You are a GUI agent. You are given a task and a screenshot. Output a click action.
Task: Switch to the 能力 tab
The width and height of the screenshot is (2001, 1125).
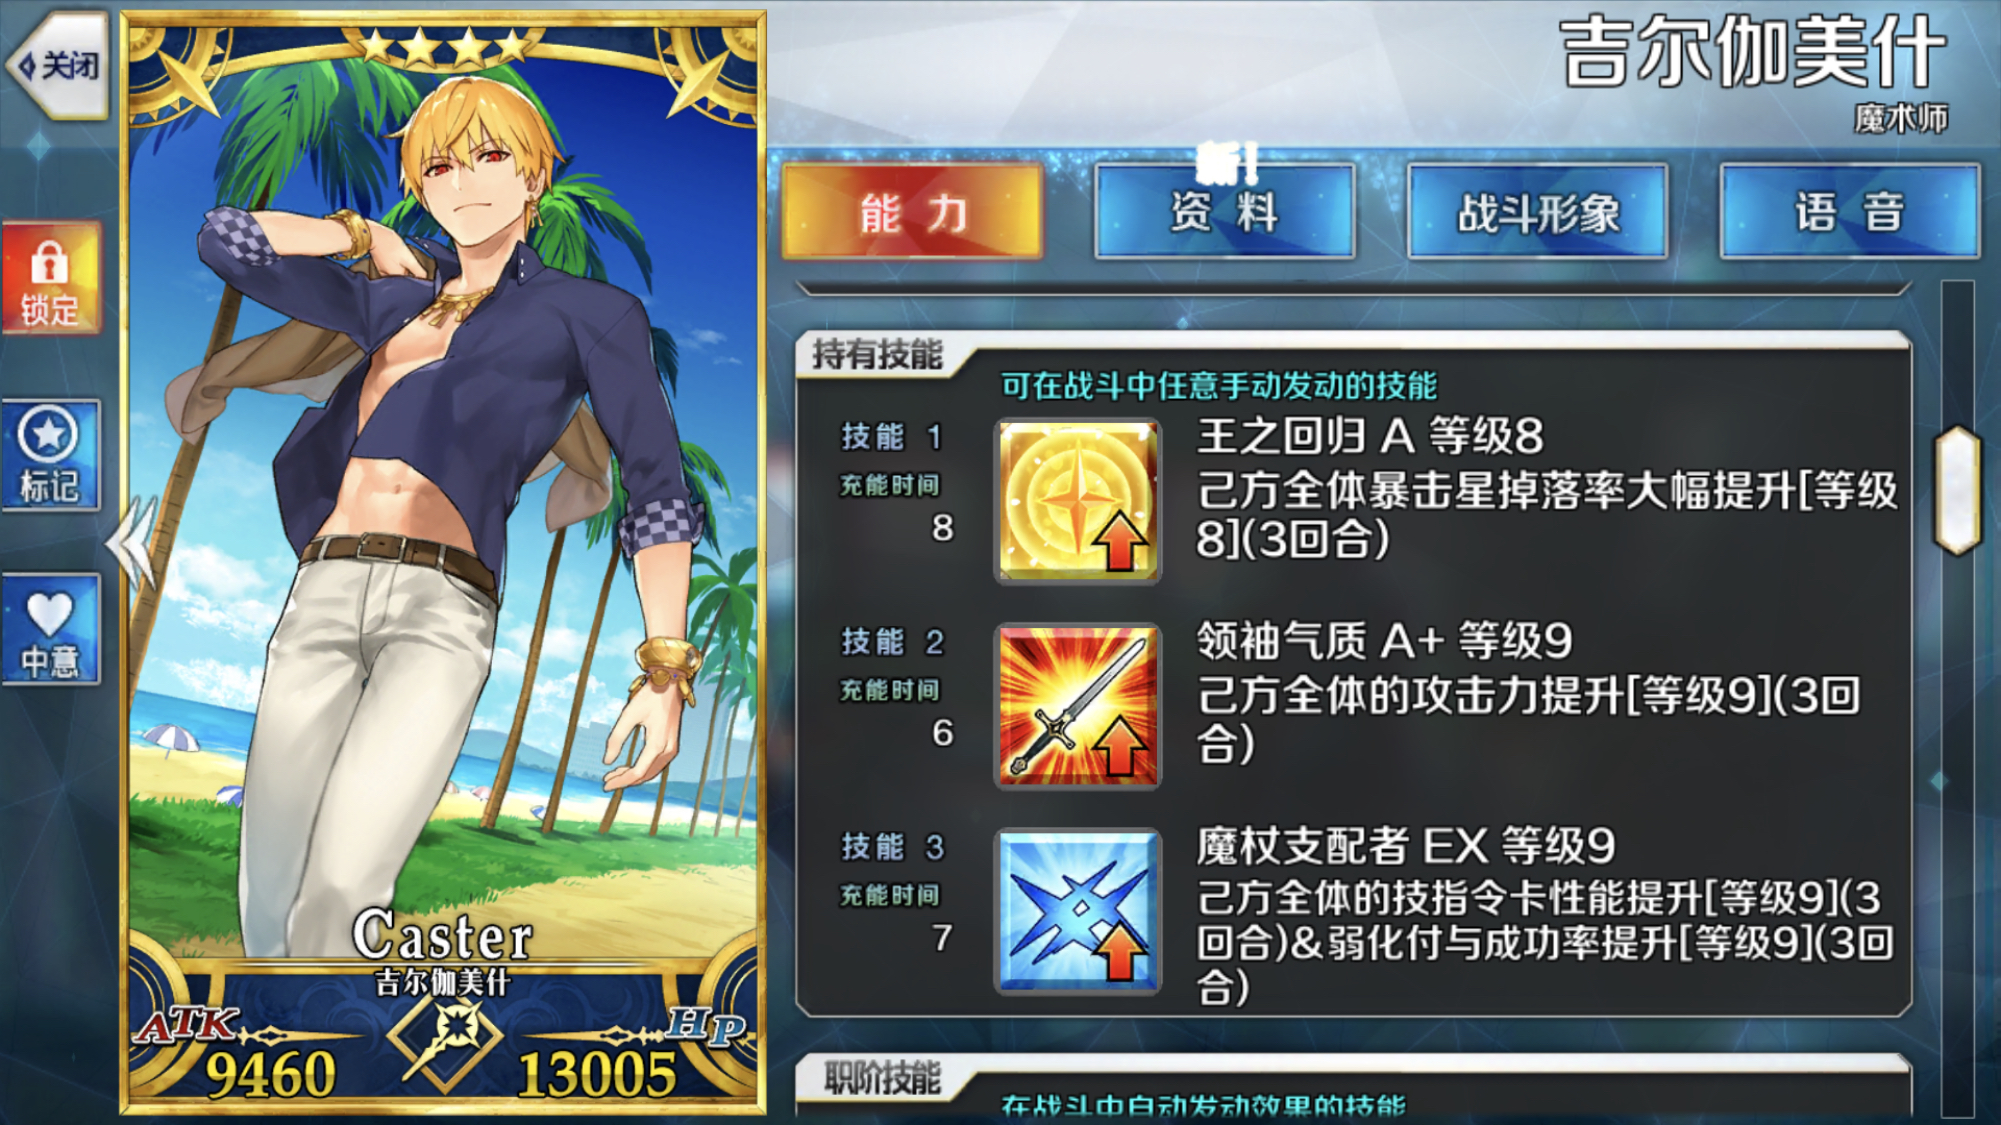(x=911, y=212)
